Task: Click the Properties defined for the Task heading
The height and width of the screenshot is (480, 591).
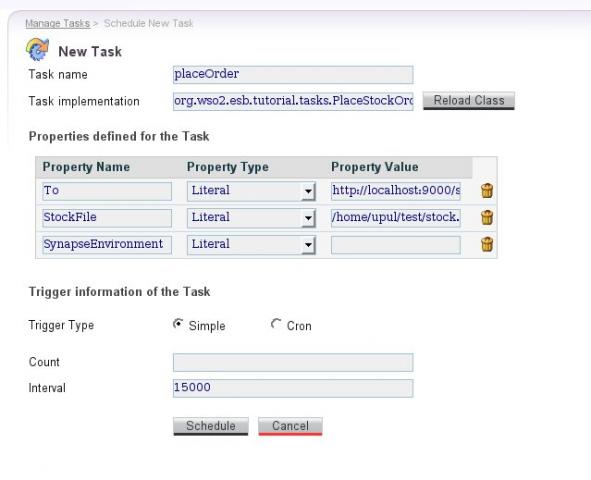Action: (x=119, y=136)
